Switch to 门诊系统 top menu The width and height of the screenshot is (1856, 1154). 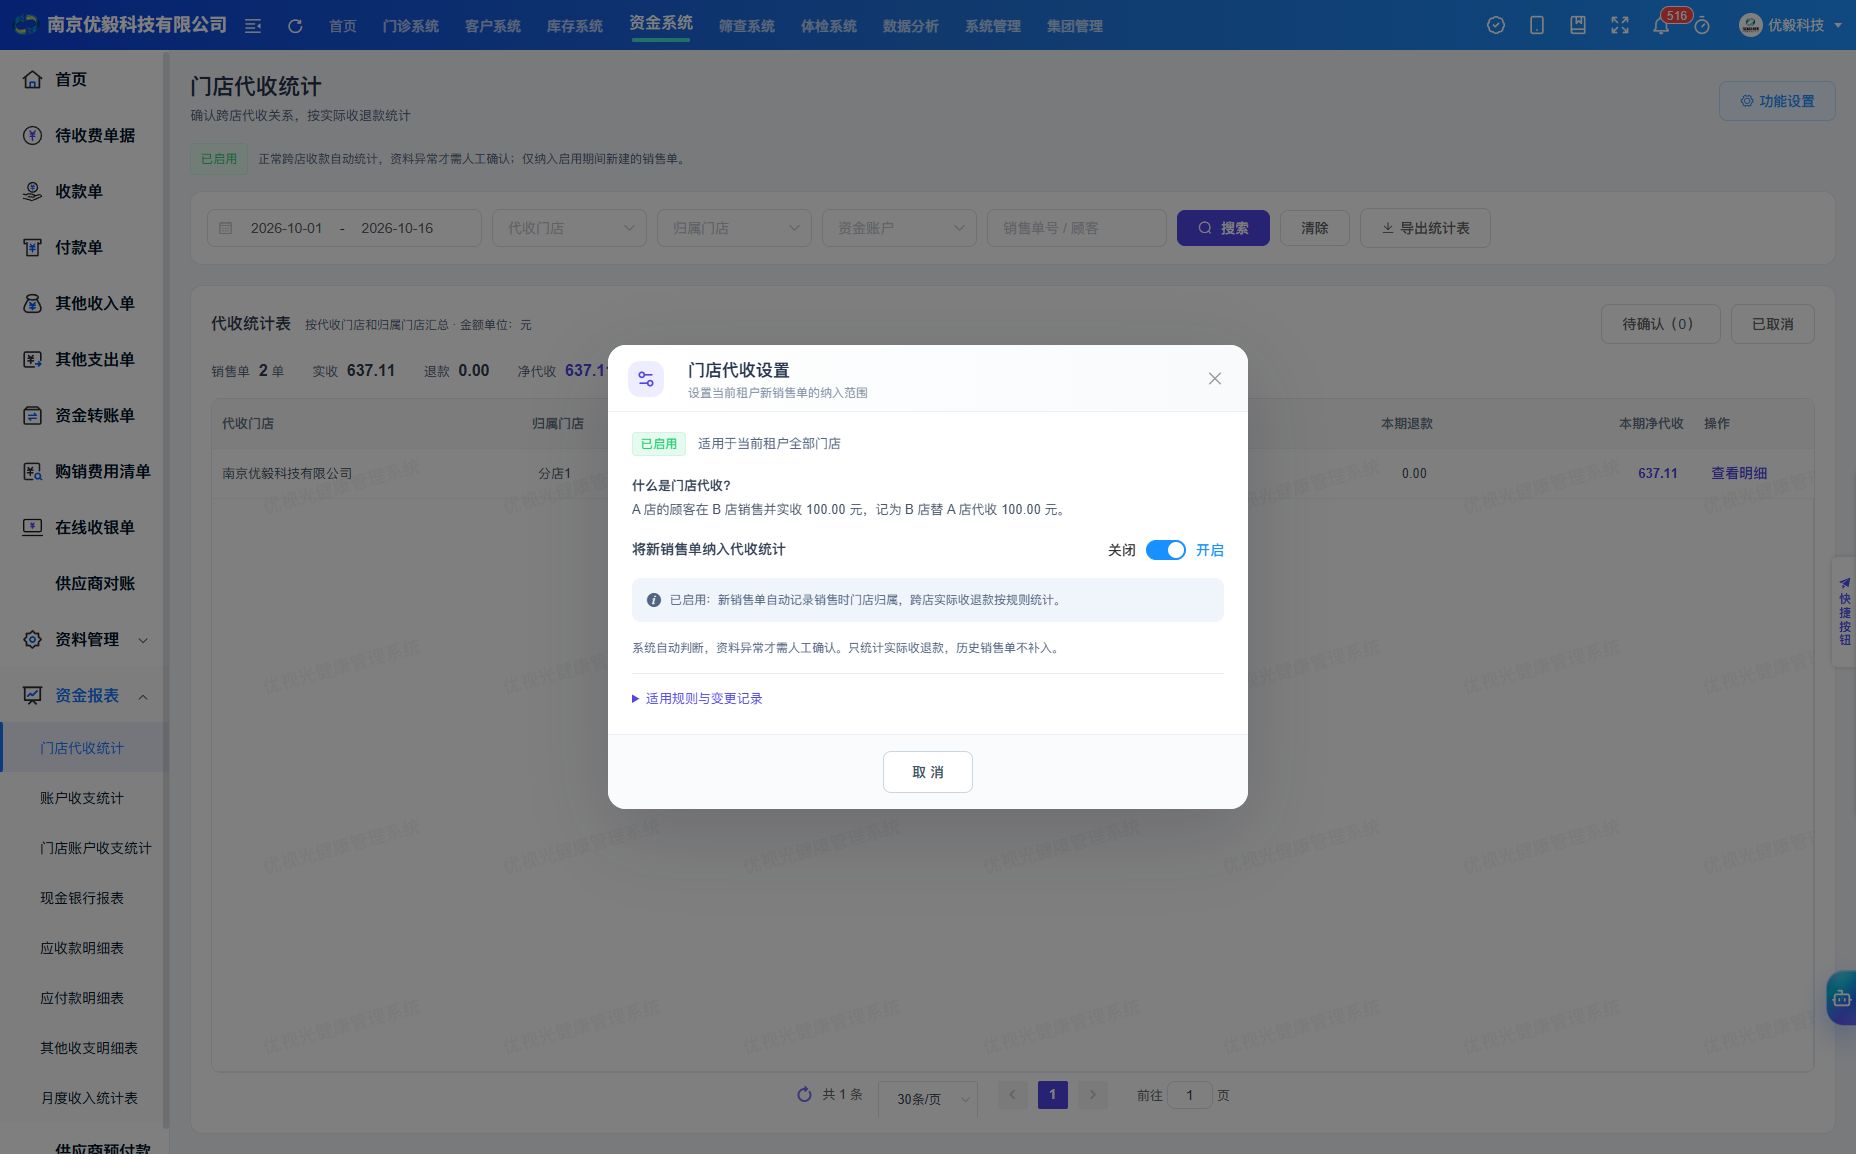(410, 26)
